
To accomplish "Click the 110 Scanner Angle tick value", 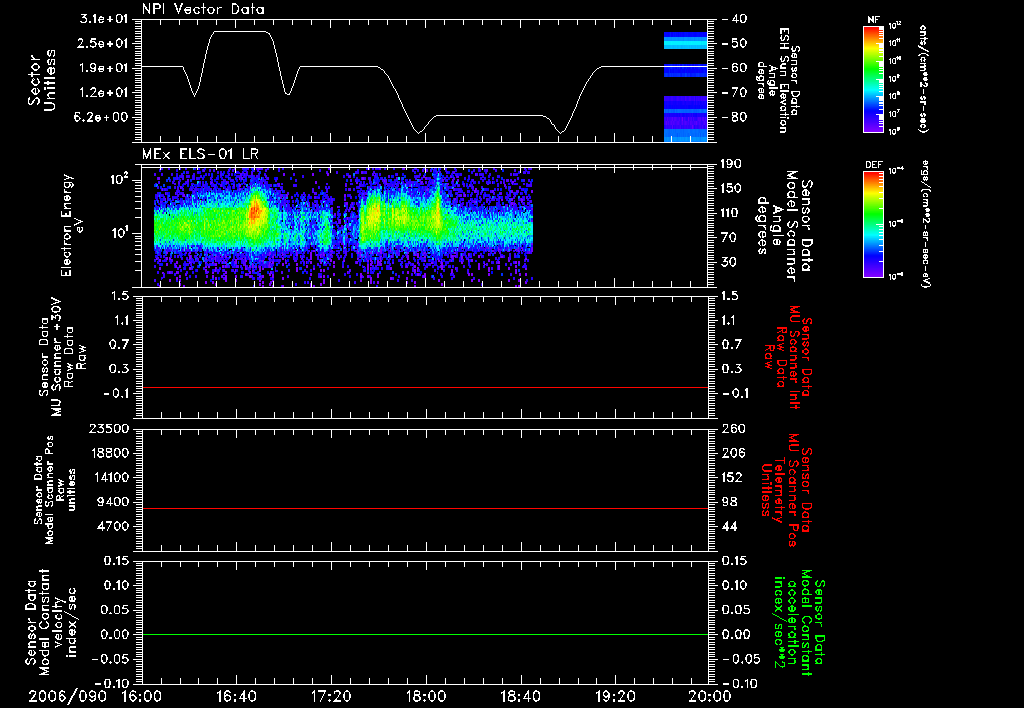I will [x=732, y=213].
